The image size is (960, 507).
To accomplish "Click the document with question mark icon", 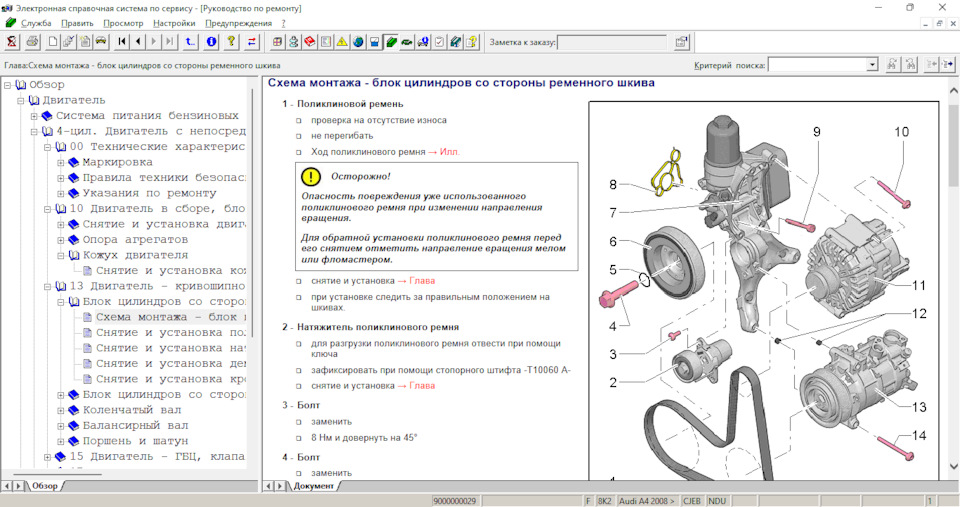I will pyautogui.click(x=471, y=42).
